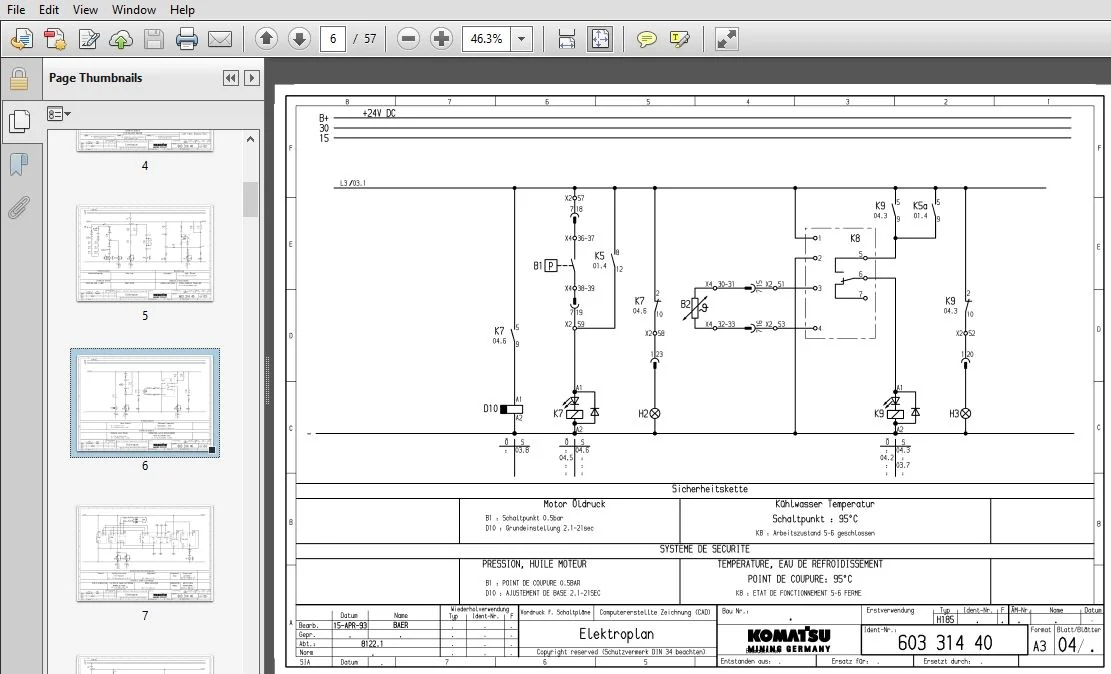Click the total pages count 57
Image resolution: width=1111 pixels, height=674 pixels.
[x=370, y=39]
